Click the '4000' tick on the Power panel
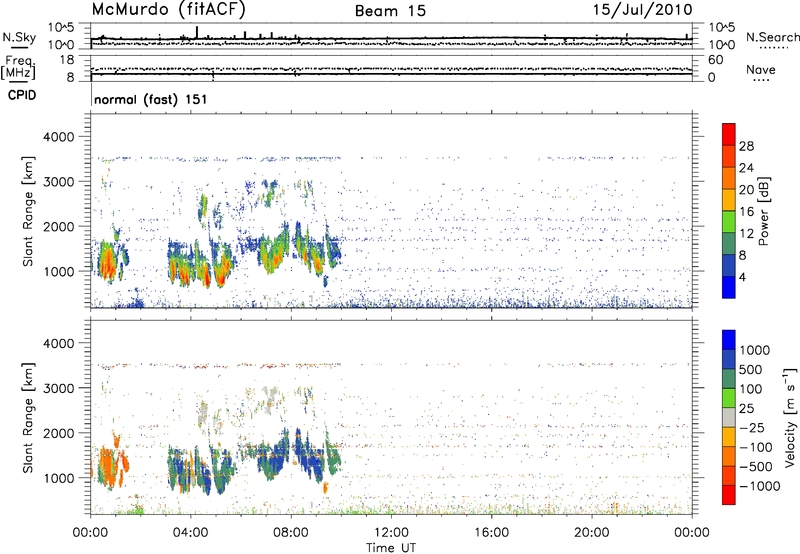 59,137
